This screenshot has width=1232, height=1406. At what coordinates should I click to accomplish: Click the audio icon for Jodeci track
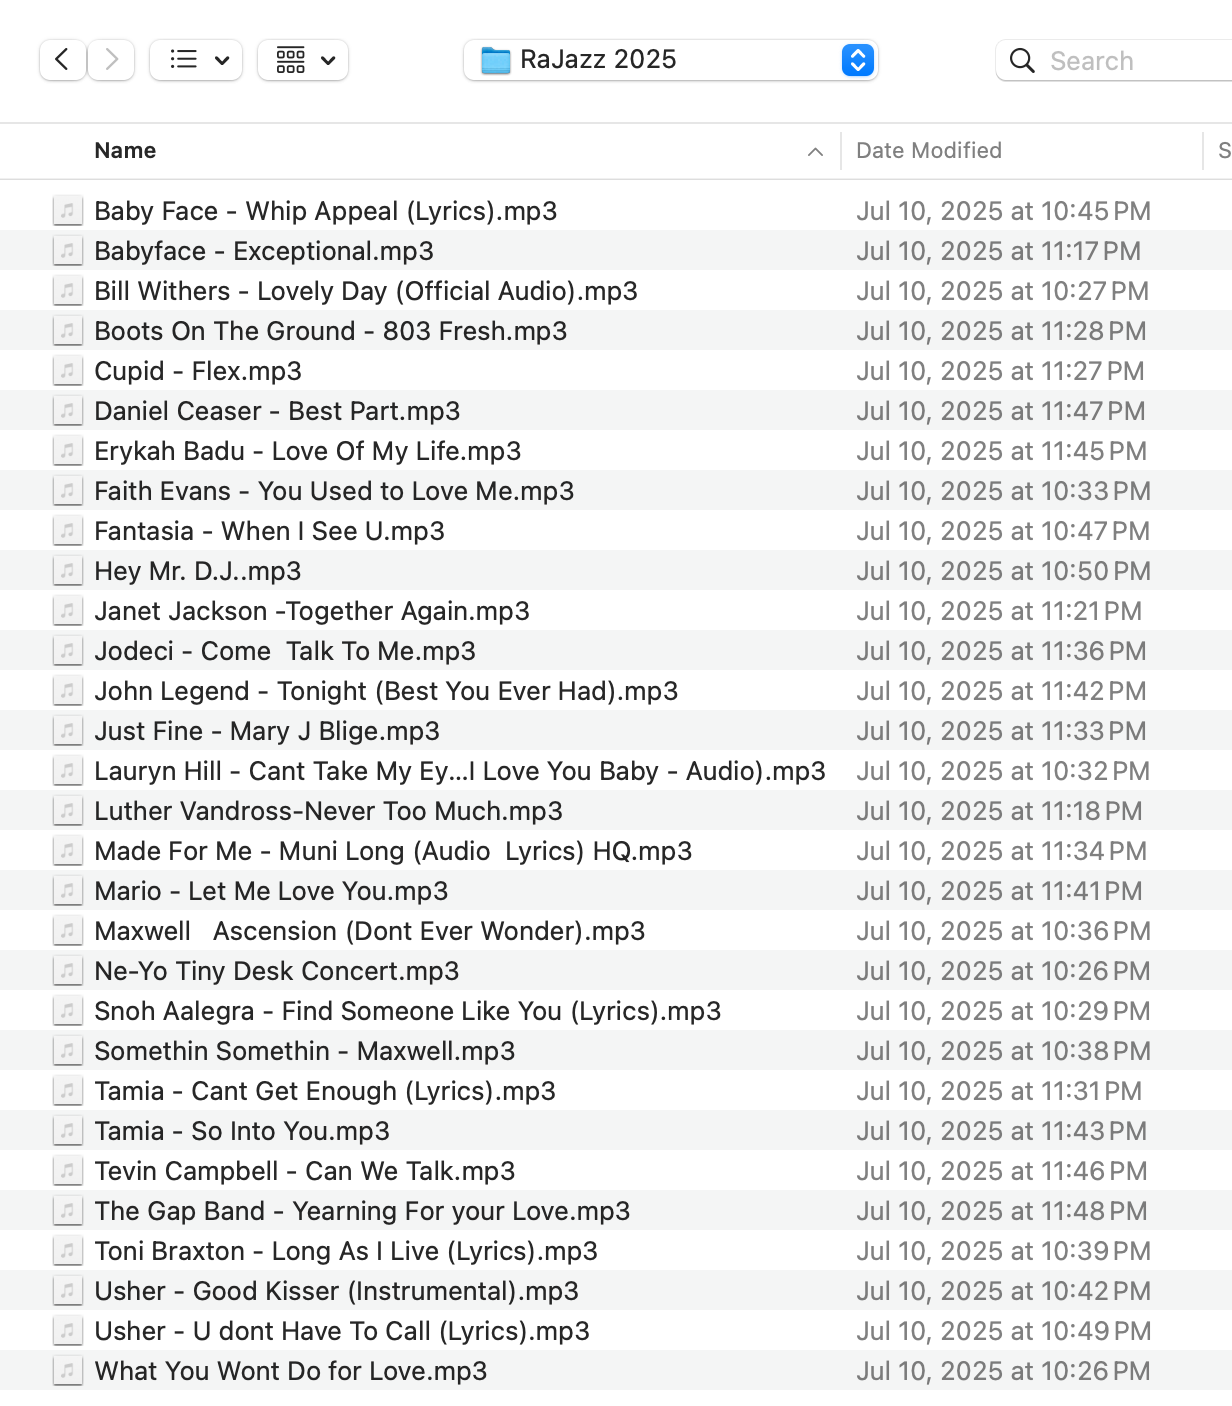67,651
